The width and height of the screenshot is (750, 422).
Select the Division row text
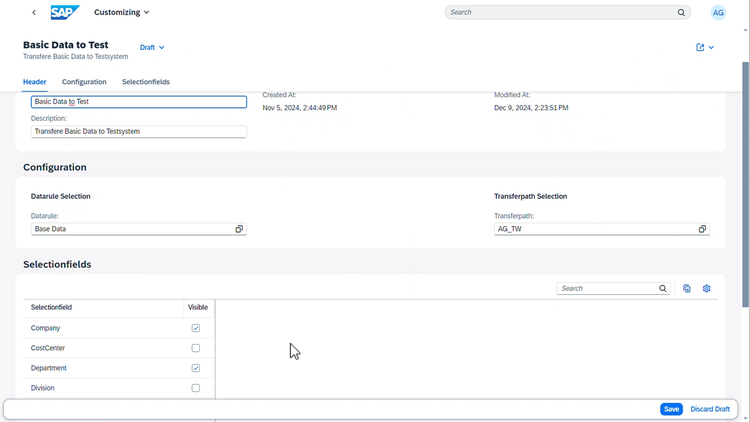pyautogui.click(x=43, y=388)
